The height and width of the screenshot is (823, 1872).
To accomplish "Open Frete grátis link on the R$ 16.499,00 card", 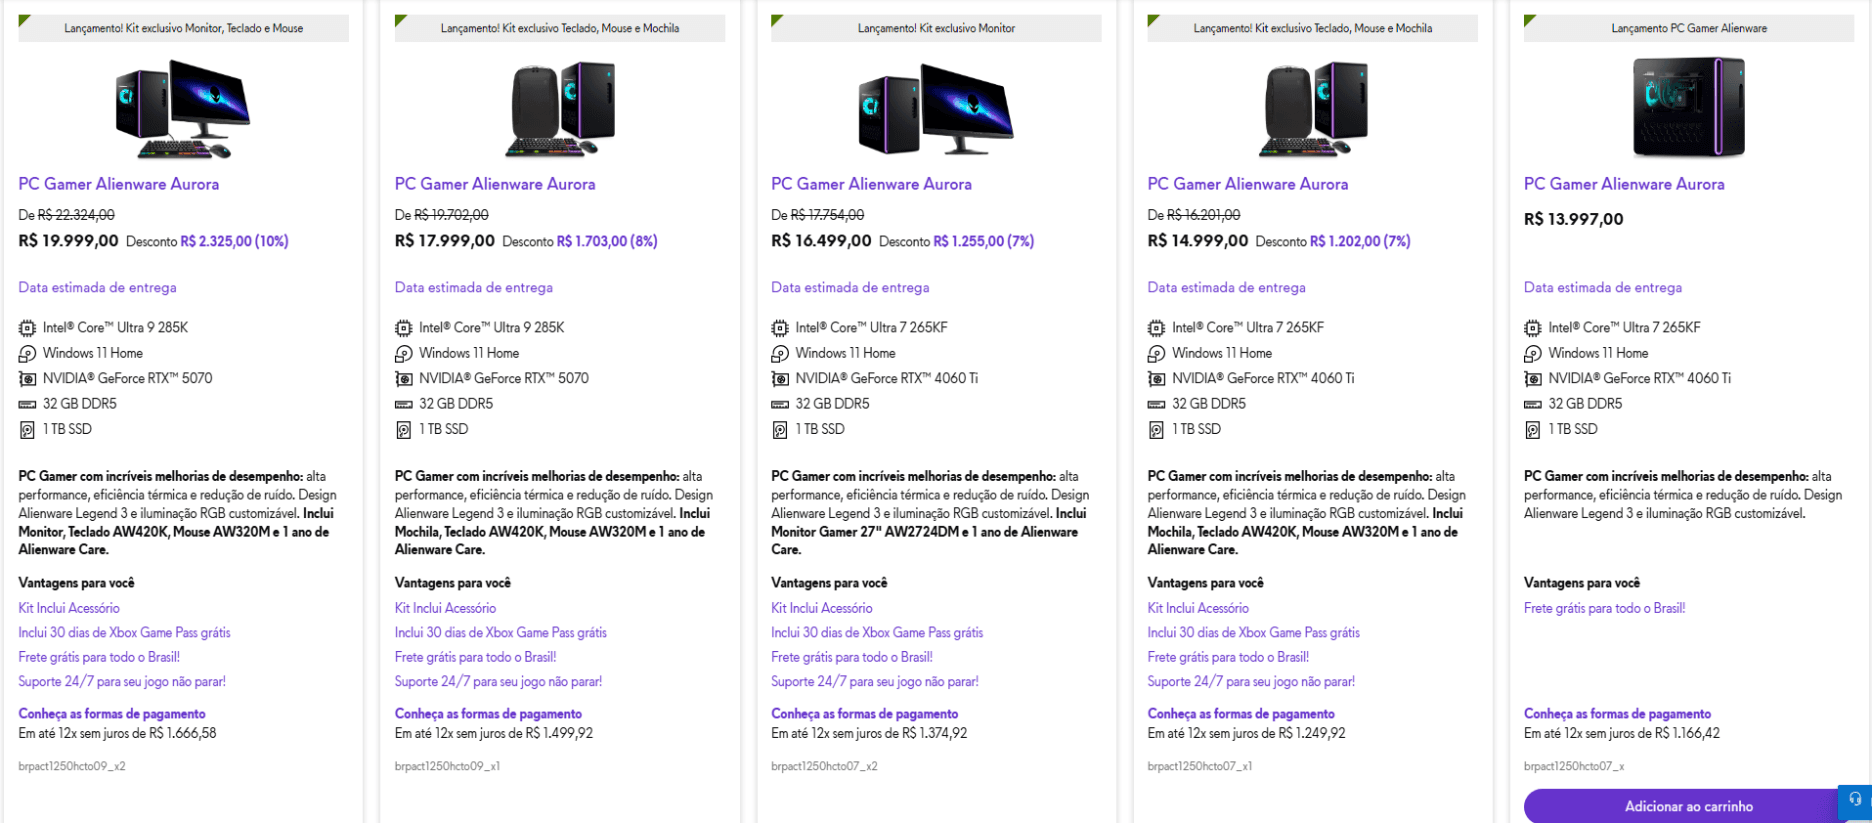I will [x=852, y=657].
